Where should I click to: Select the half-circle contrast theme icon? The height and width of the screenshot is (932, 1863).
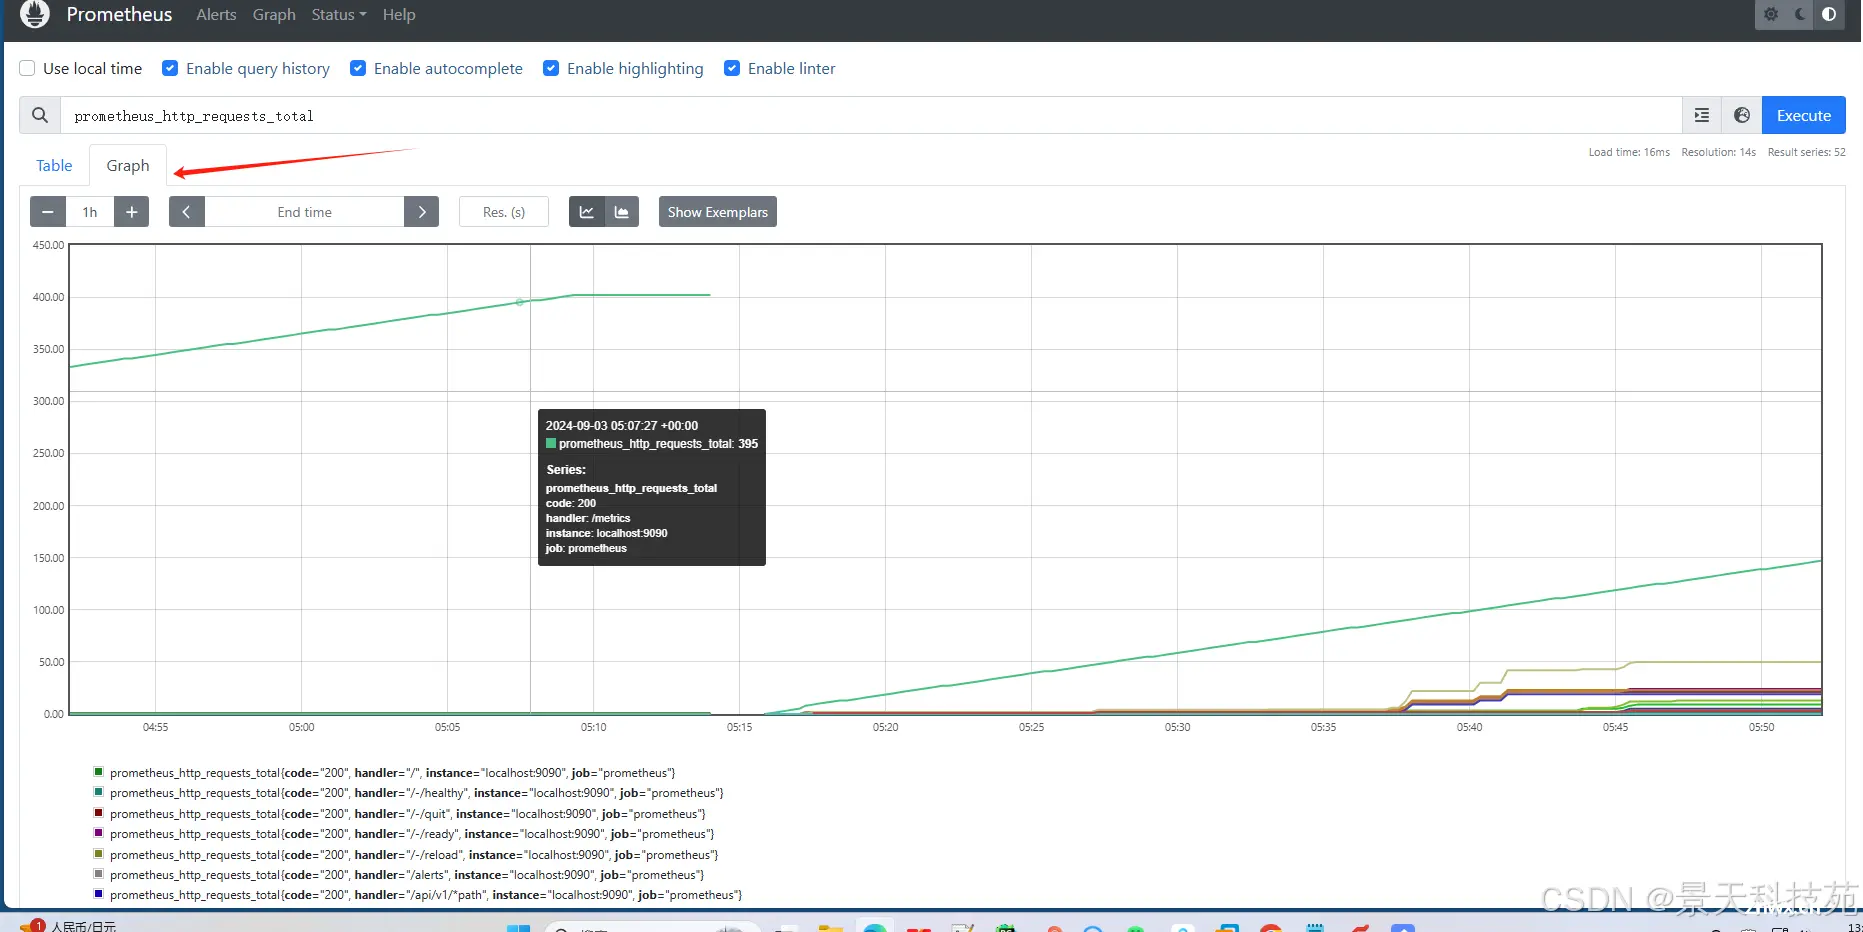pos(1829,14)
